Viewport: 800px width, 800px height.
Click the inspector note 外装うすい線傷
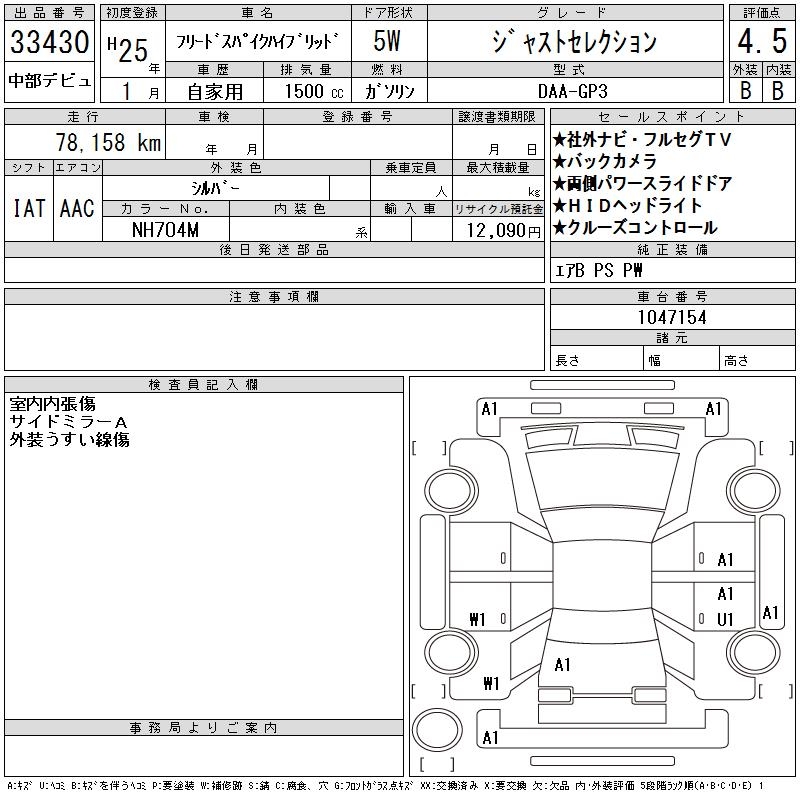69,440
